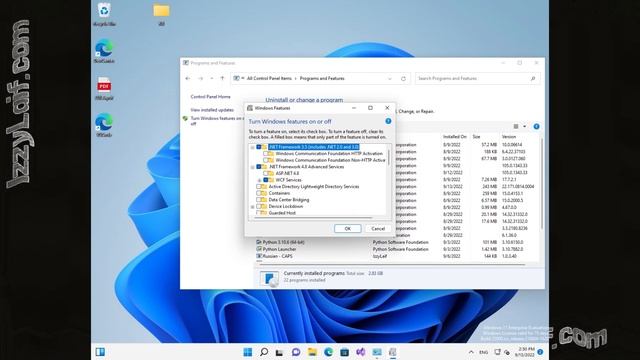Screen dimensions: 640x360
Task: Click the help icon in Windows Features dialog
Action: tap(388, 121)
